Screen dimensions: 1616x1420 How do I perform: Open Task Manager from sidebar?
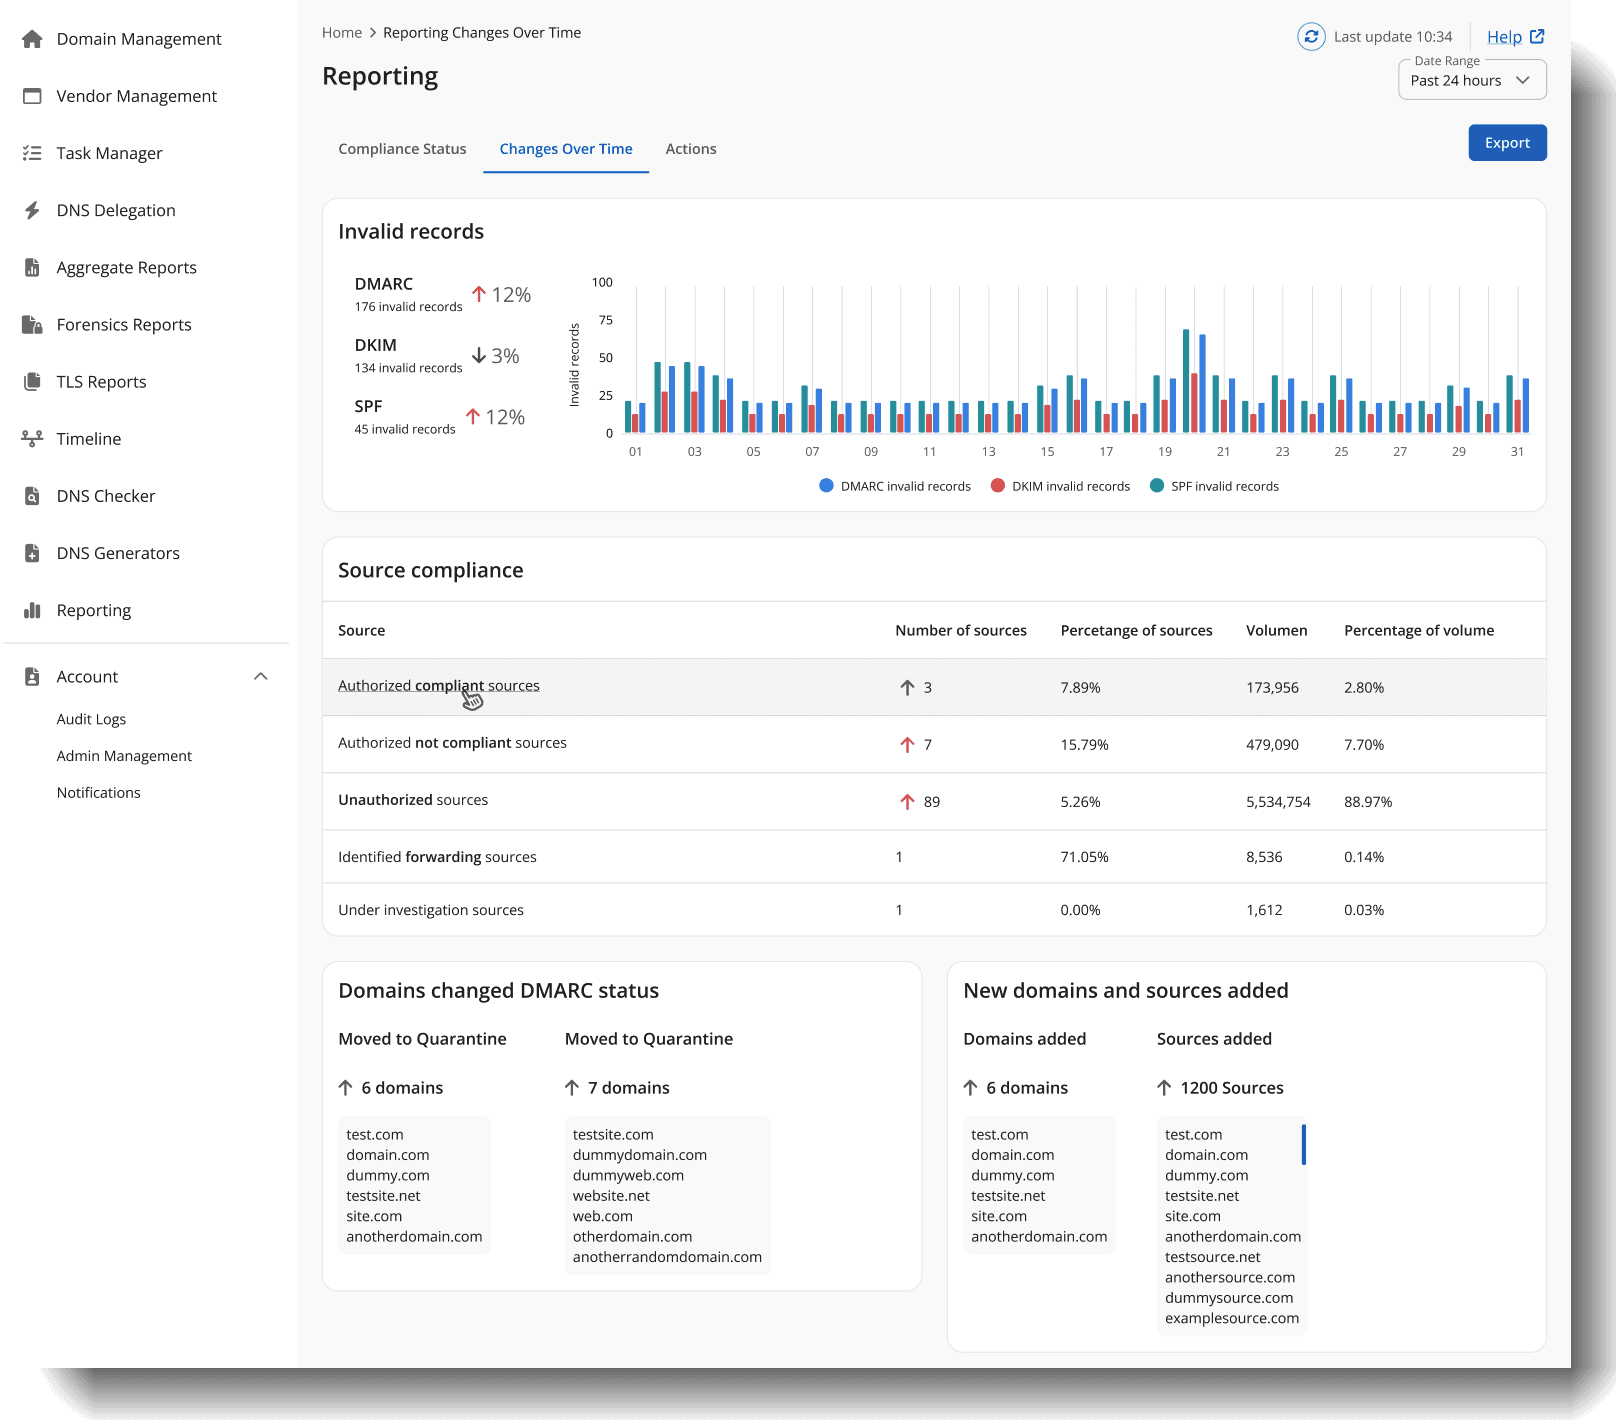[109, 153]
